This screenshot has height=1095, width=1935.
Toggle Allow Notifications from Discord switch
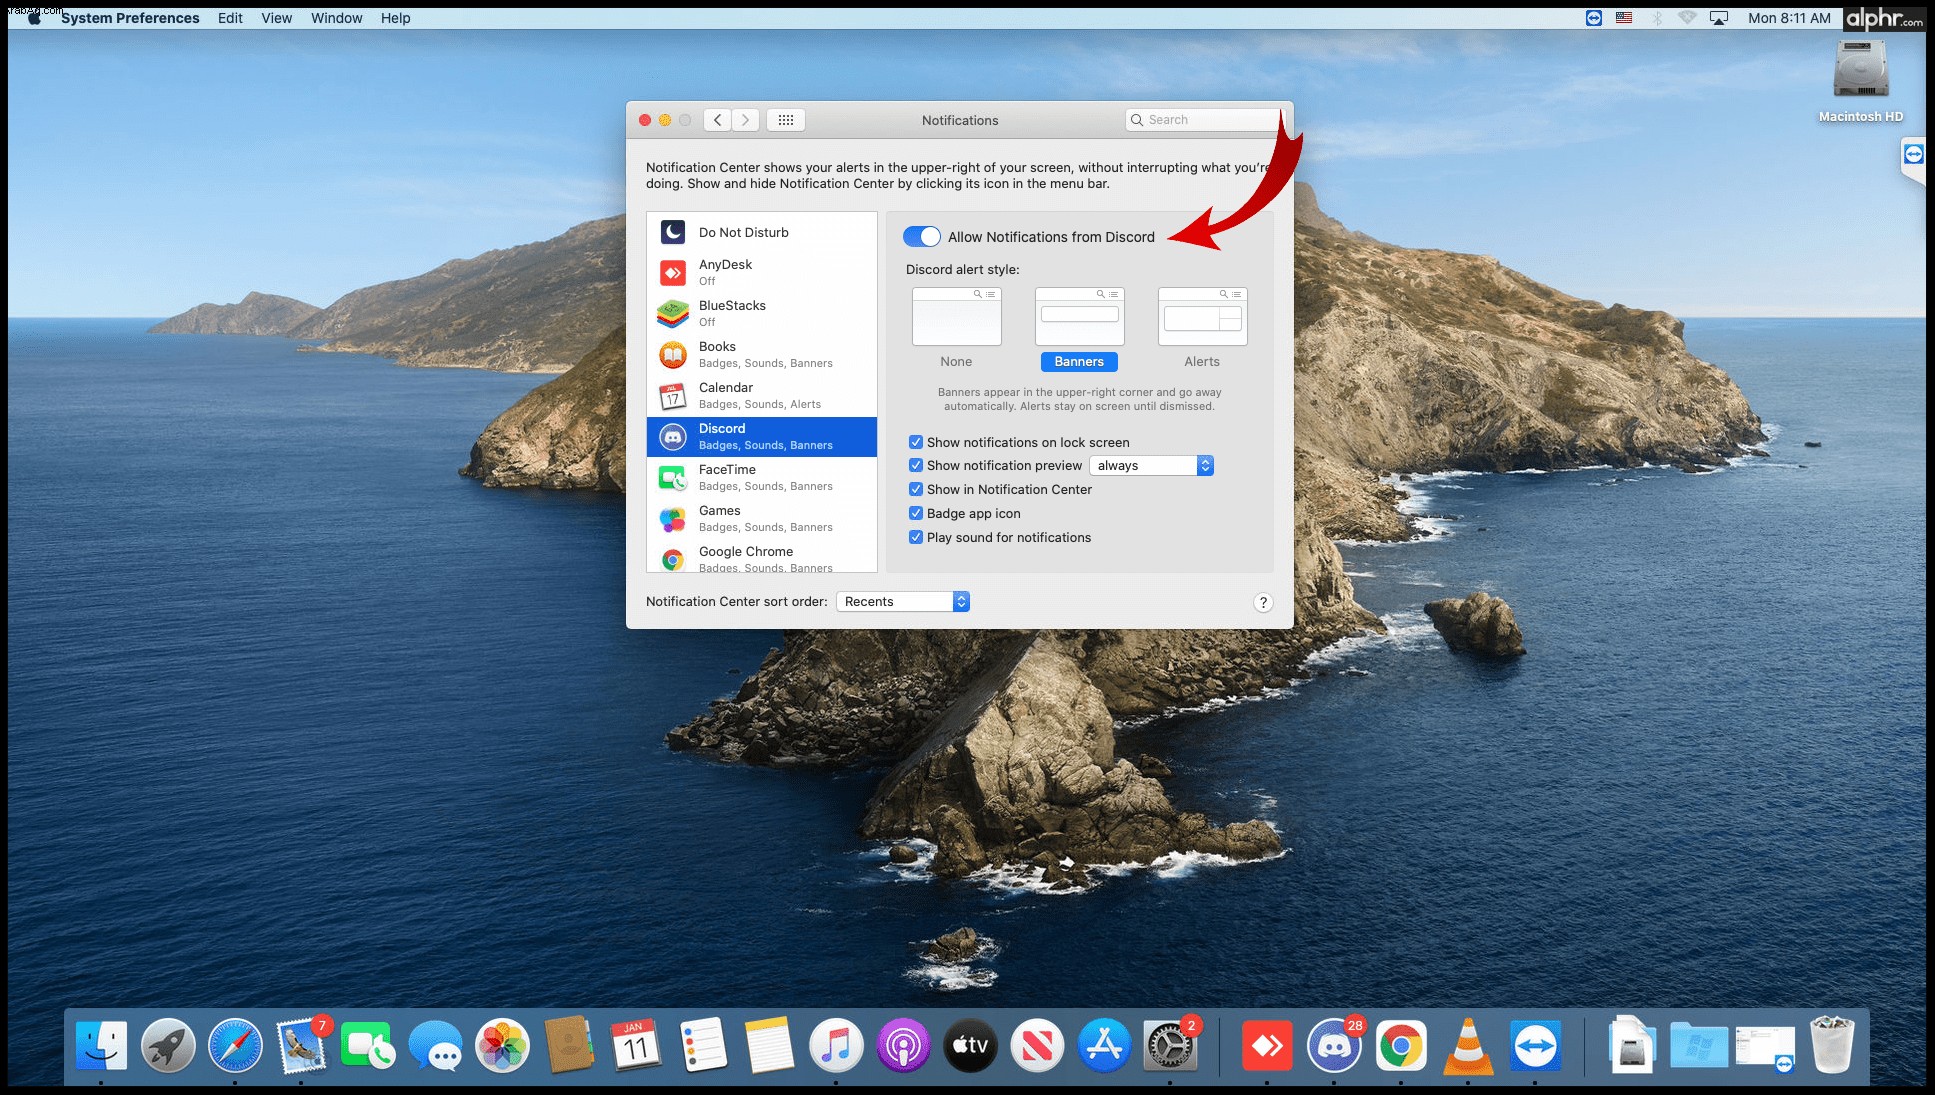coord(922,237)
